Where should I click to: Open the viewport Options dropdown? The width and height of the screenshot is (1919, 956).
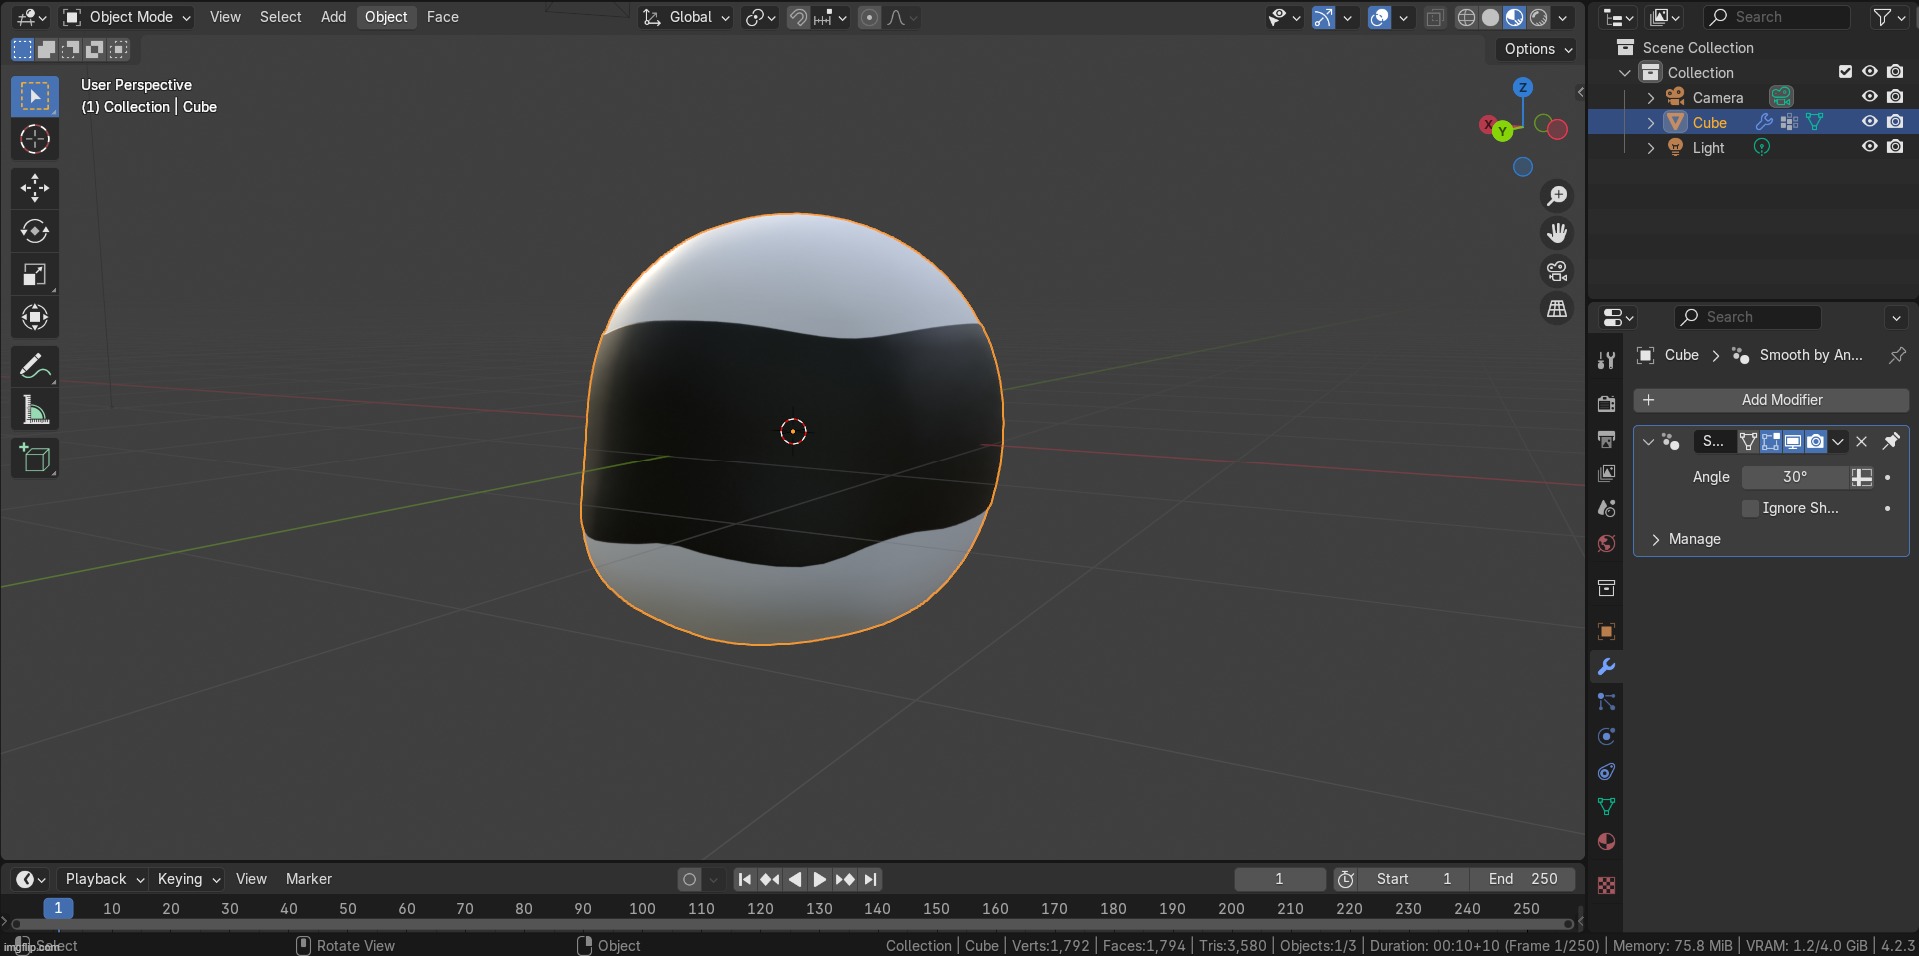[1538, 49]
